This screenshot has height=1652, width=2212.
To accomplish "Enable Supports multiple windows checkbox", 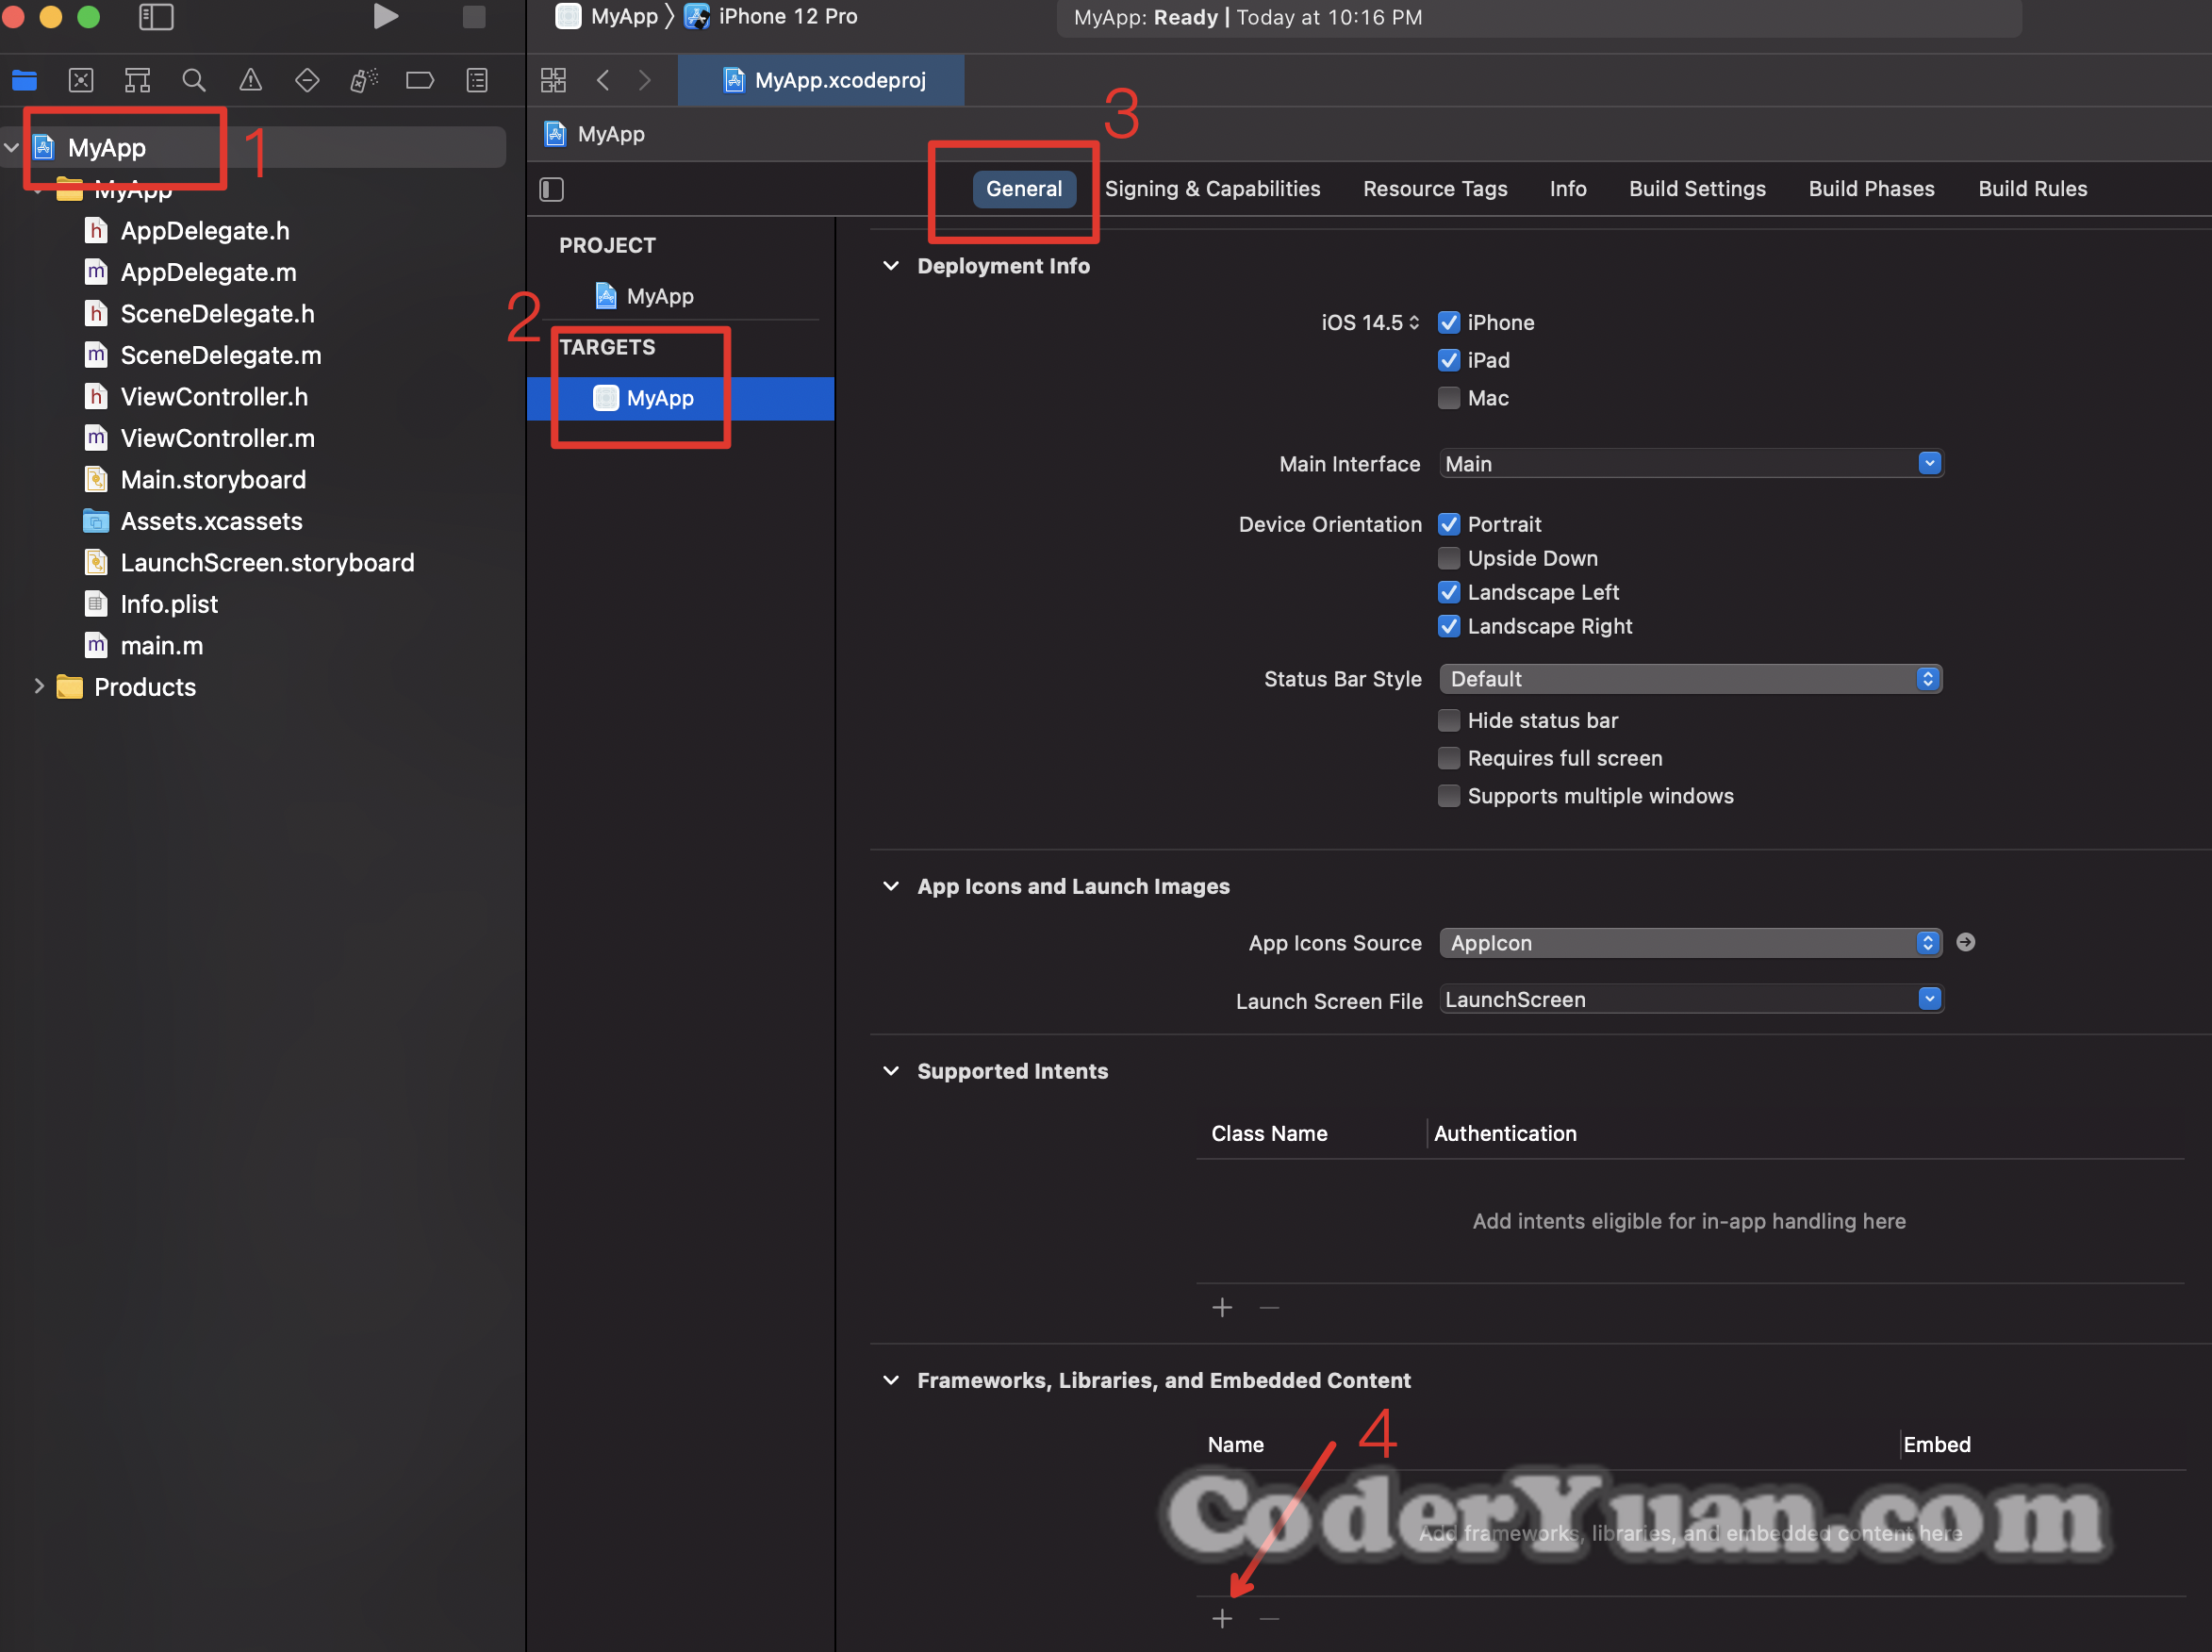I will point(1448,796).
